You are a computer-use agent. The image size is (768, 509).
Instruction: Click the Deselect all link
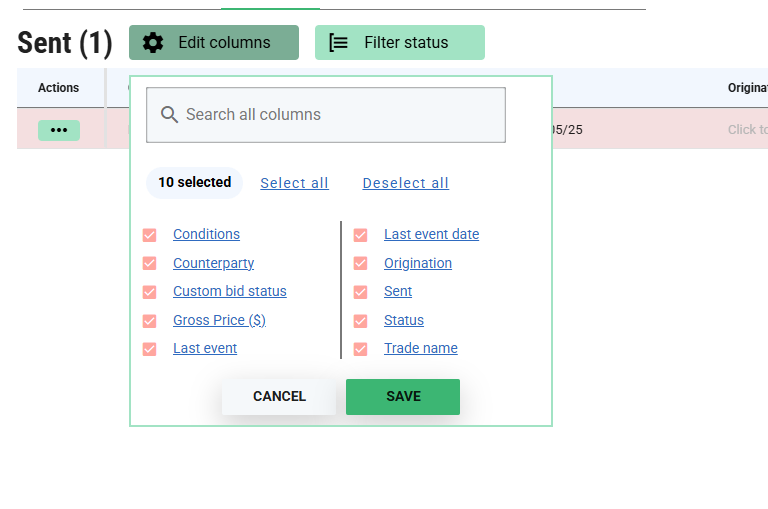point(405,183)
